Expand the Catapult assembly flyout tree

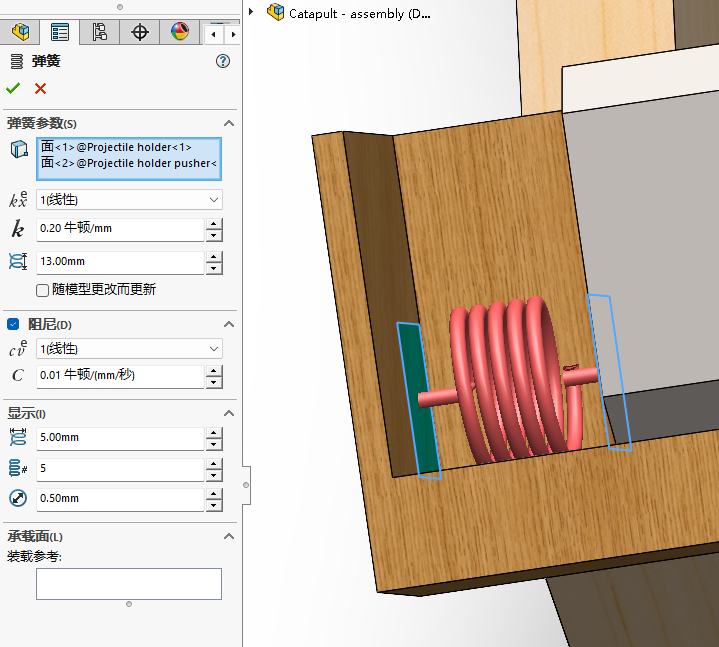[252, 13]
